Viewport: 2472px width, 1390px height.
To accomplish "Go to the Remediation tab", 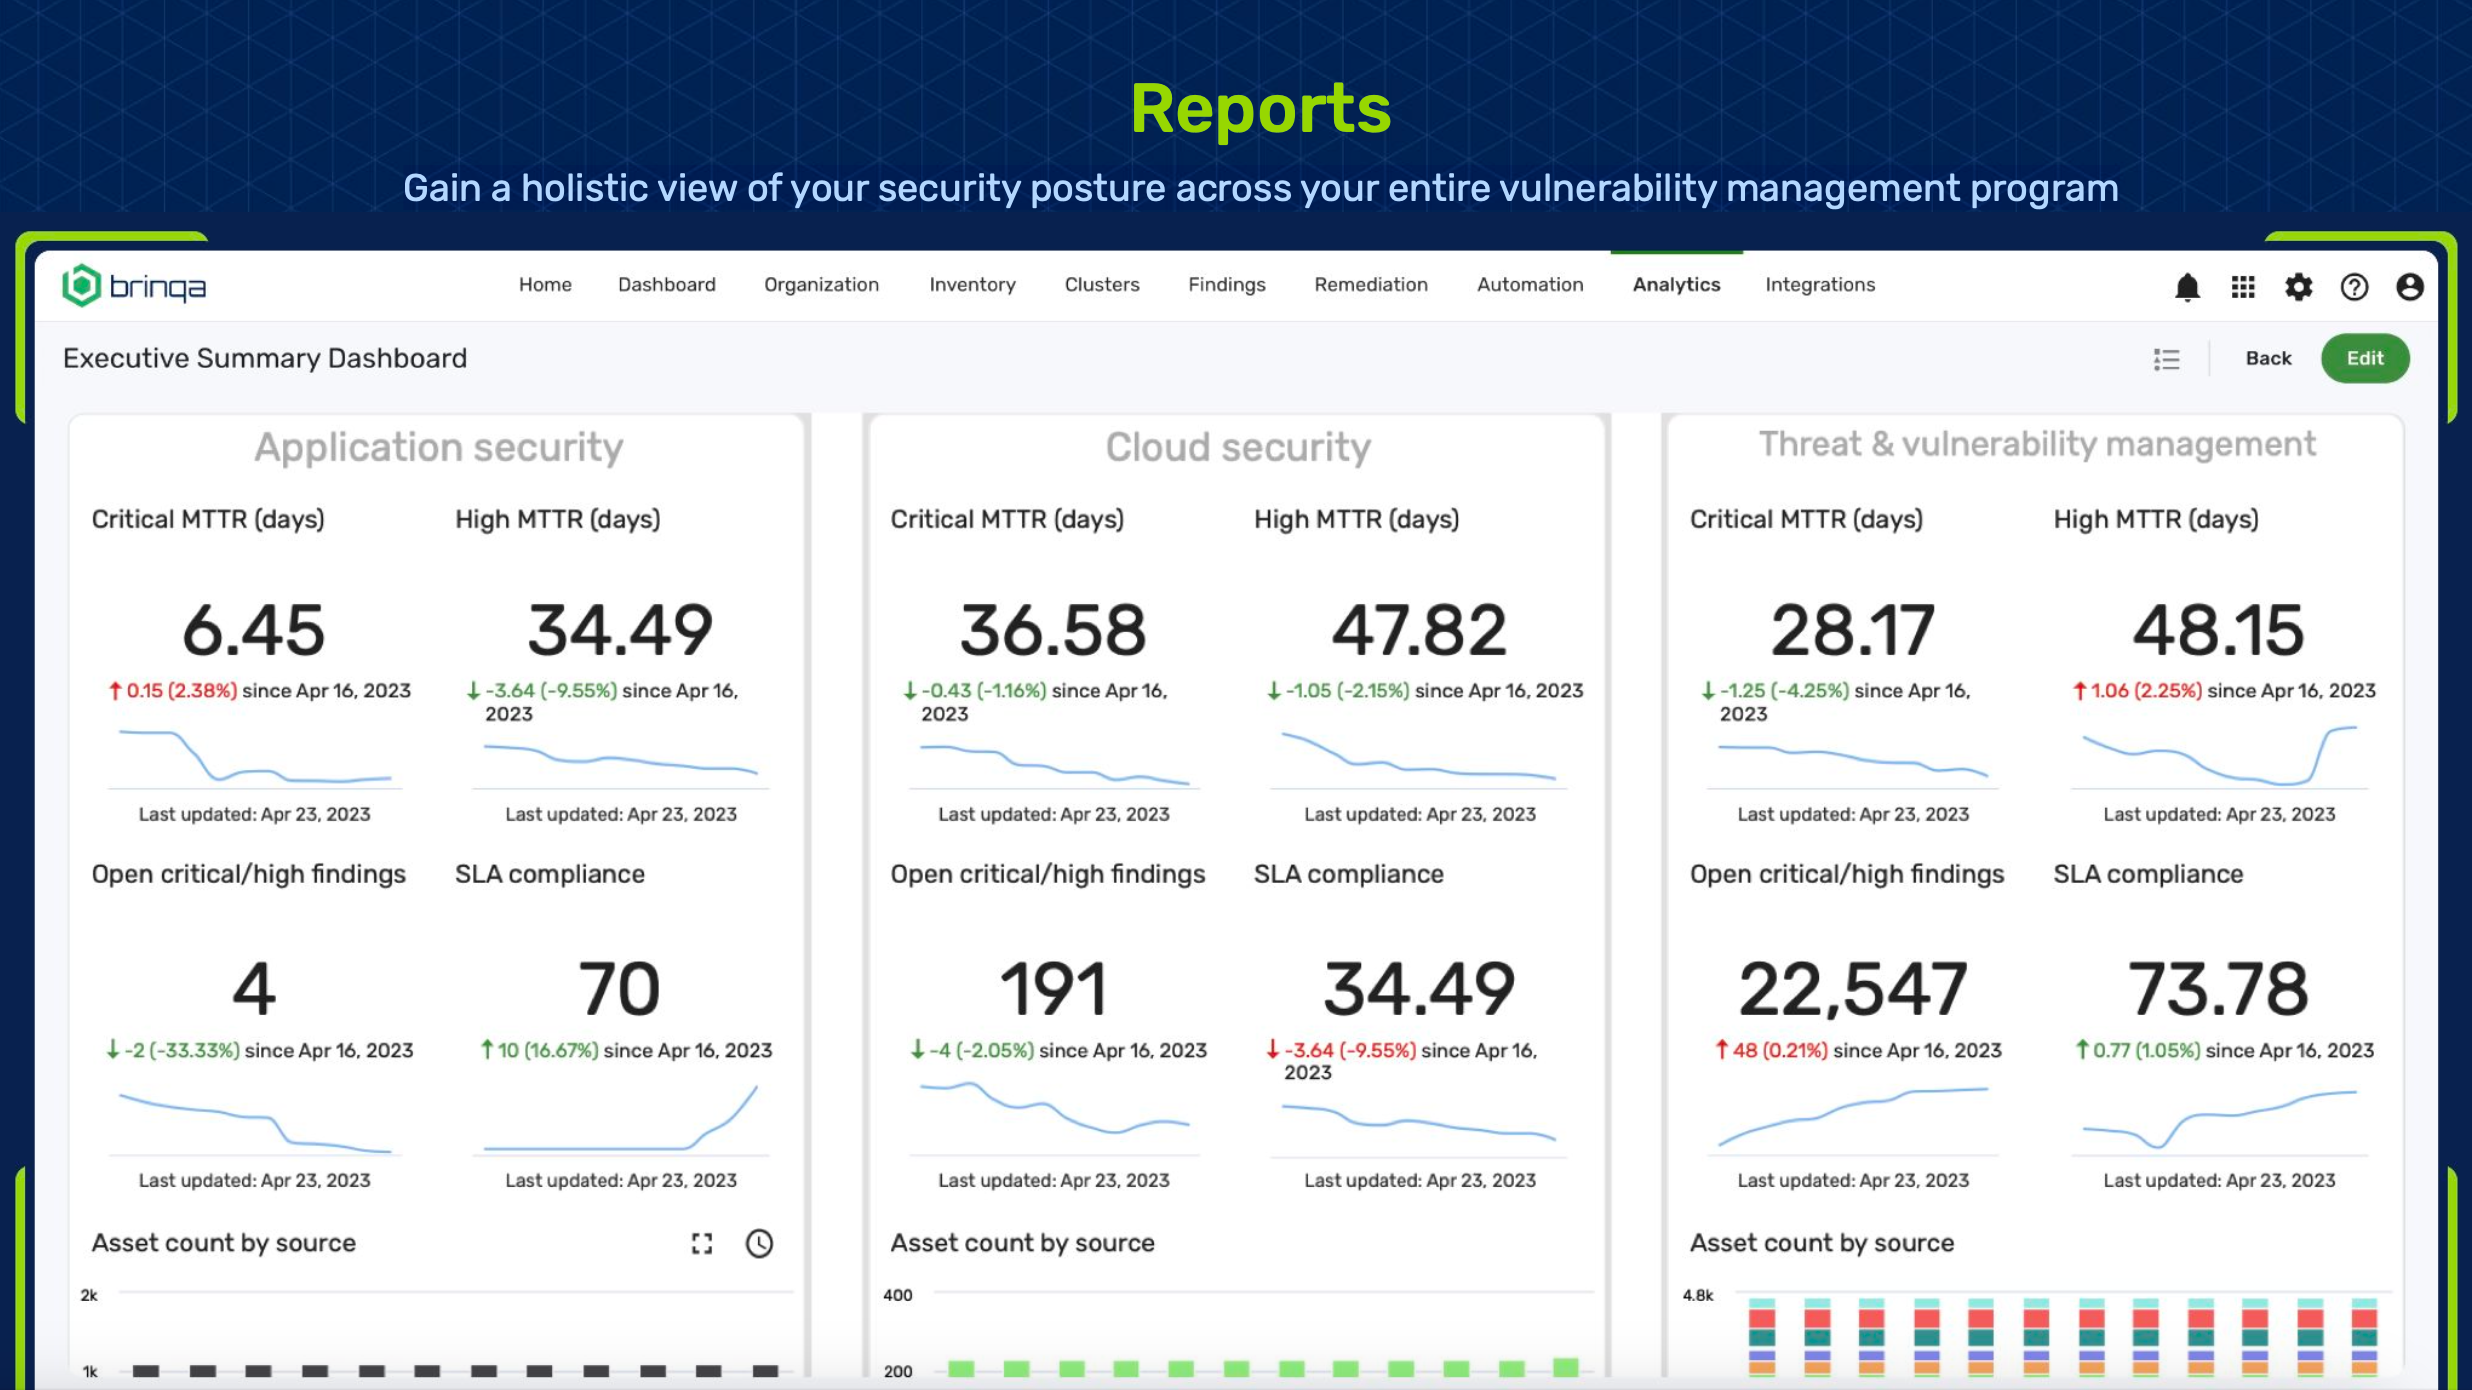I will coord(1370,285).
